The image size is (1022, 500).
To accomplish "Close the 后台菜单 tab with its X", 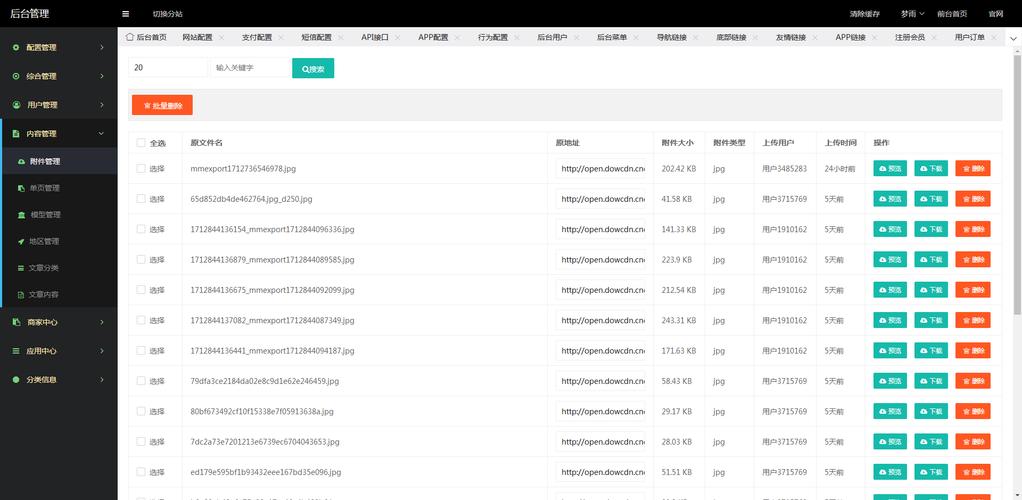I will [636, 38].
